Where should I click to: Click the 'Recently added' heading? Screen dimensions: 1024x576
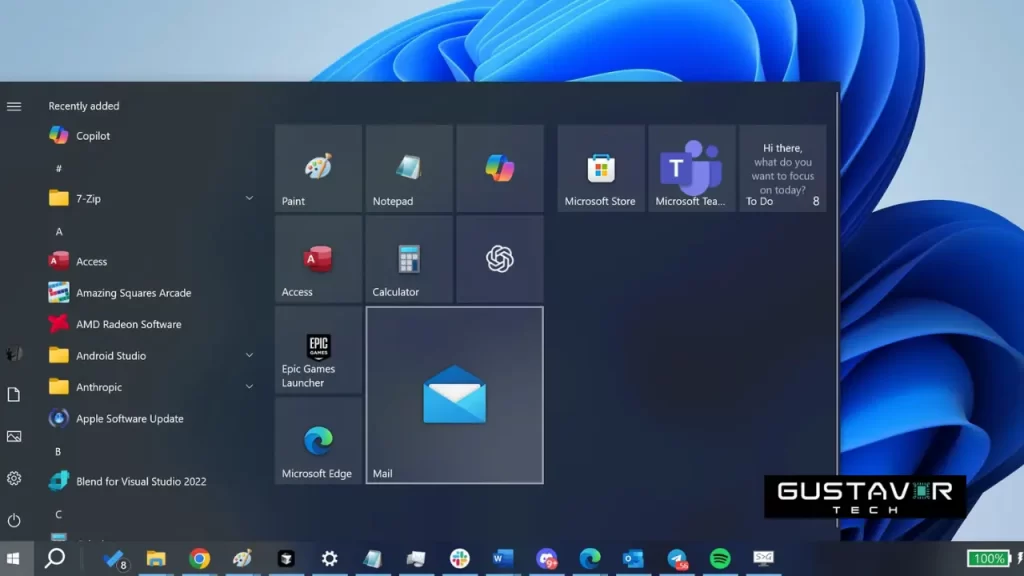tap(84, 106)
